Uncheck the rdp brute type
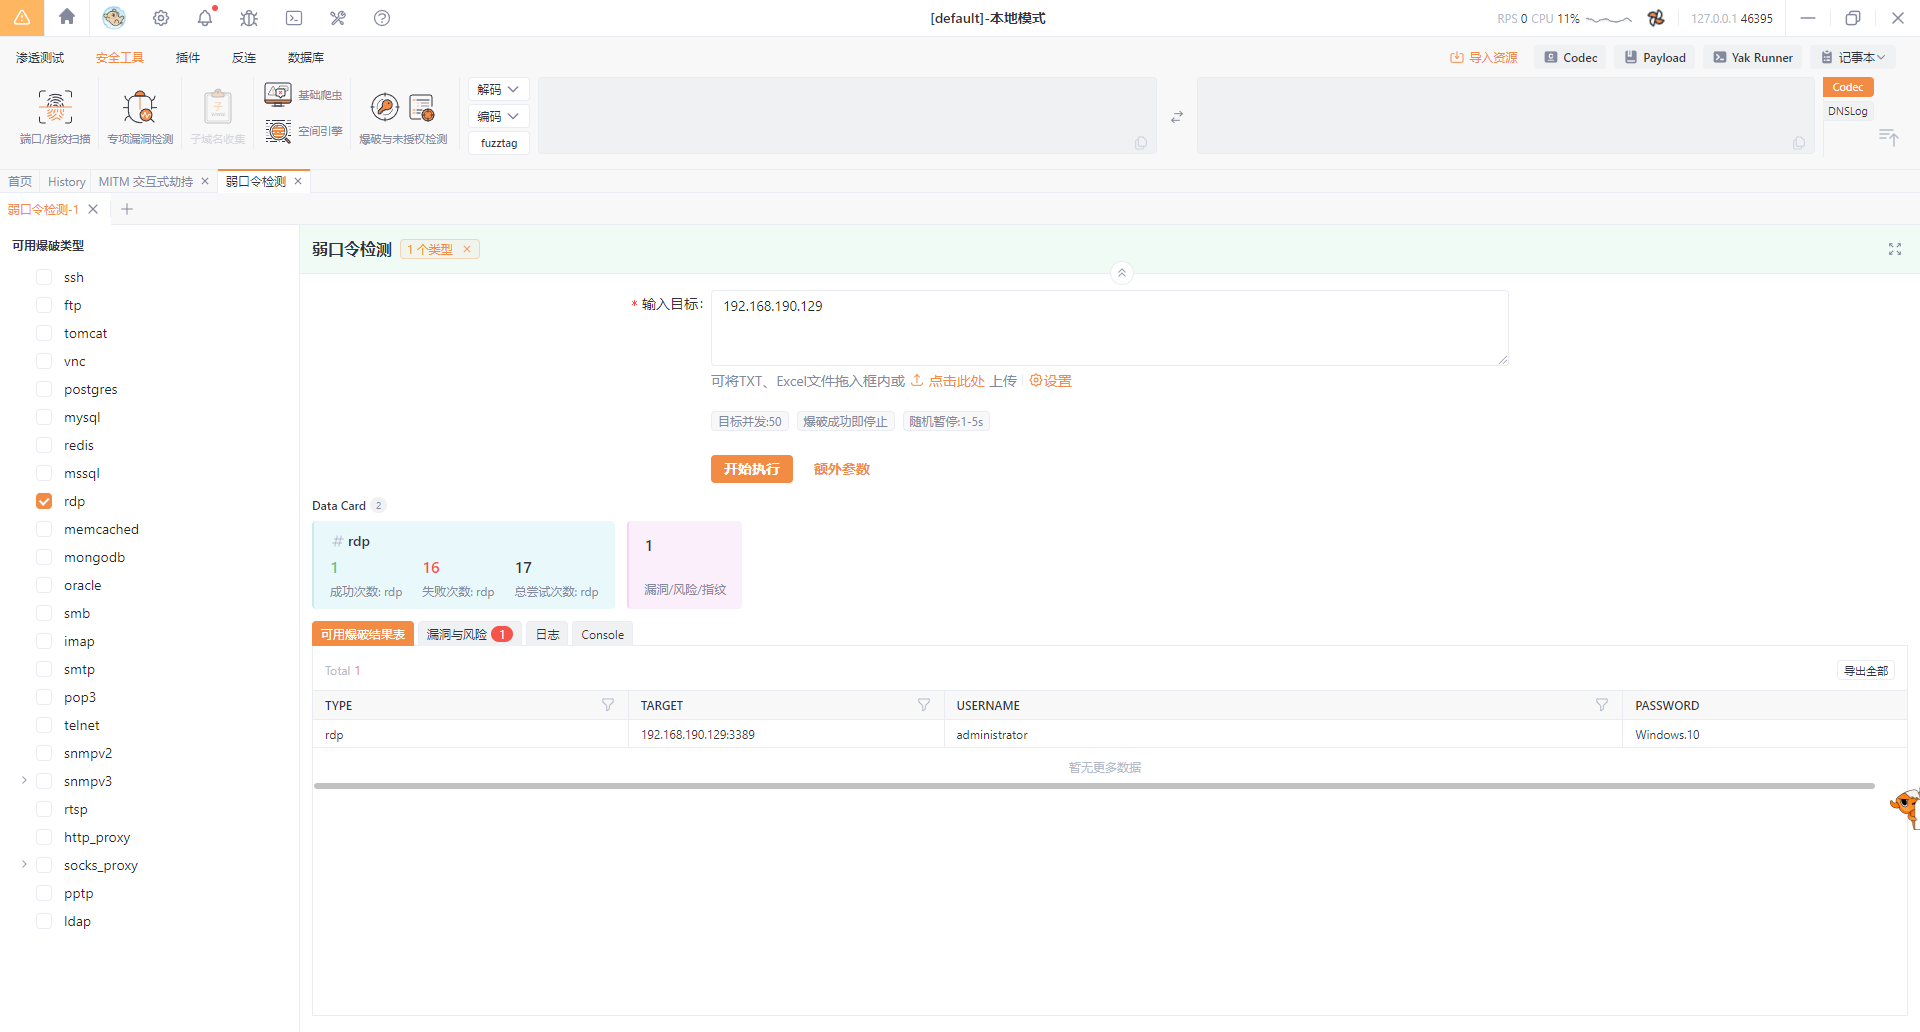 point(44,501)
